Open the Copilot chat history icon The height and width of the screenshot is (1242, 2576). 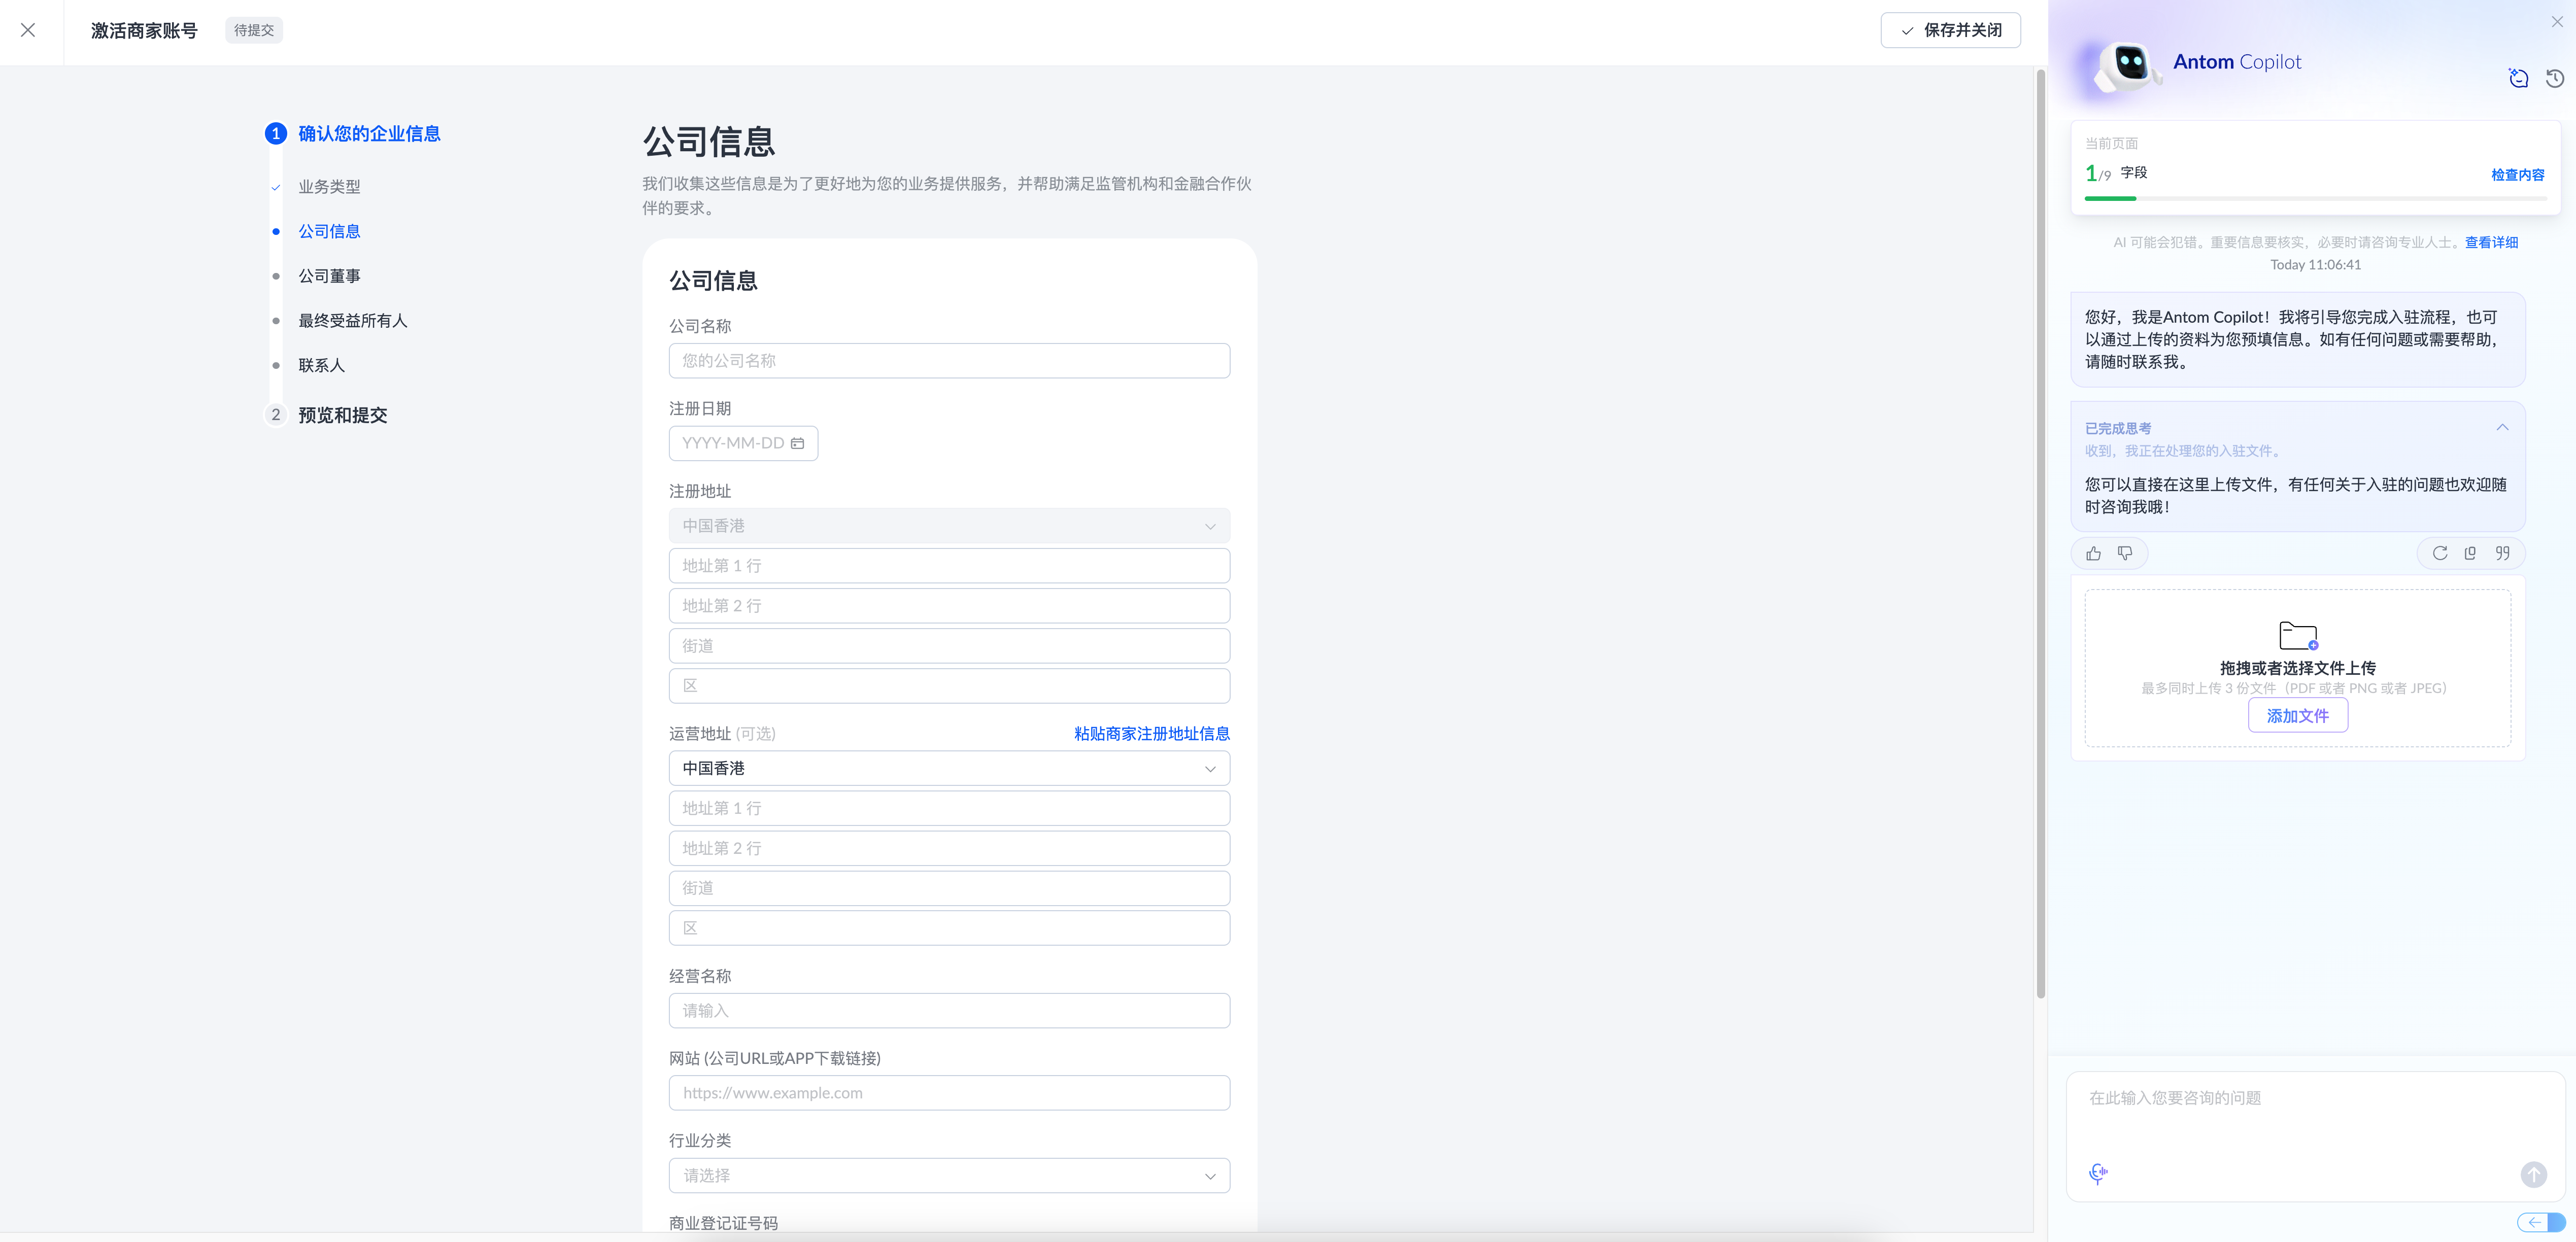click(x=2554, y=78)
